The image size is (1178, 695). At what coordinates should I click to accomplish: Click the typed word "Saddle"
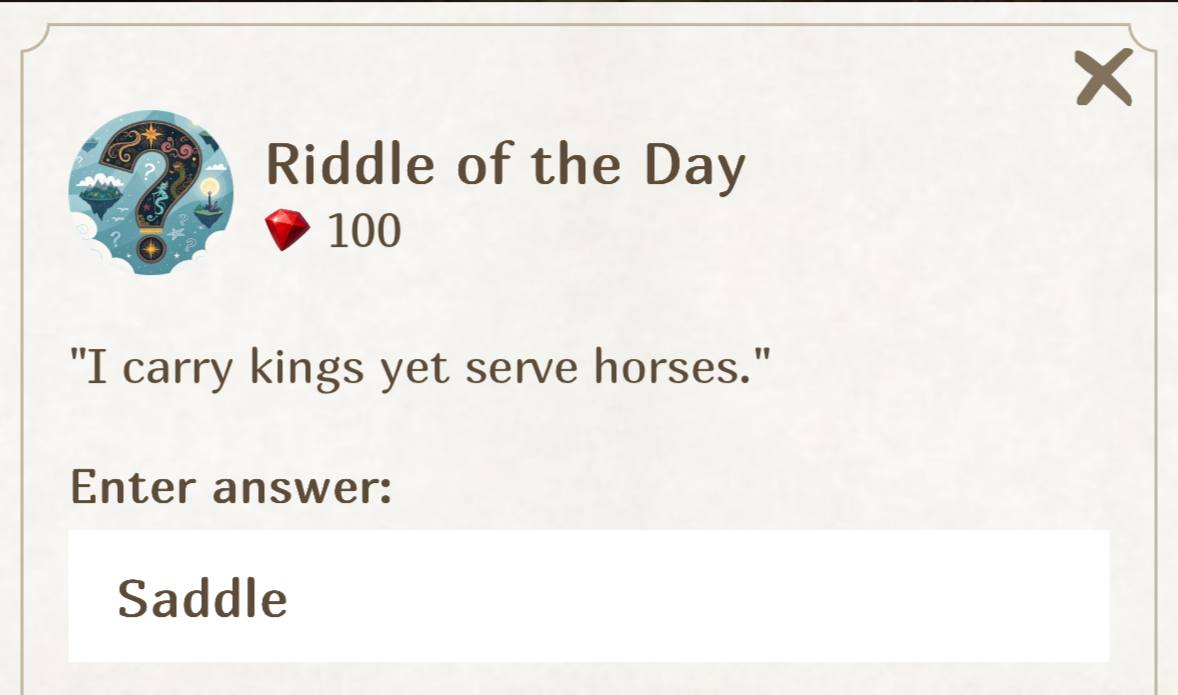(x=202, y=598)
